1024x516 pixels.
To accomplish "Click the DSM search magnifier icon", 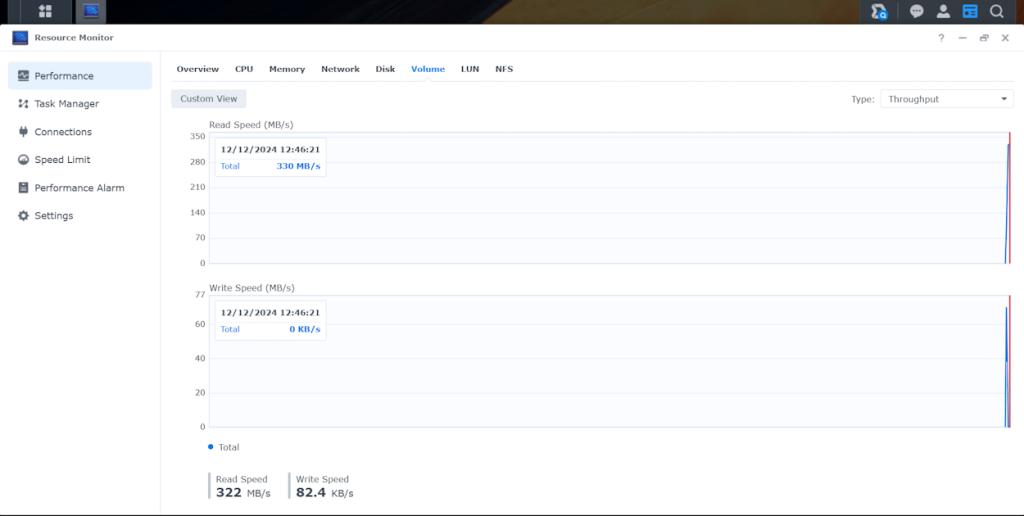I will 997,11.
